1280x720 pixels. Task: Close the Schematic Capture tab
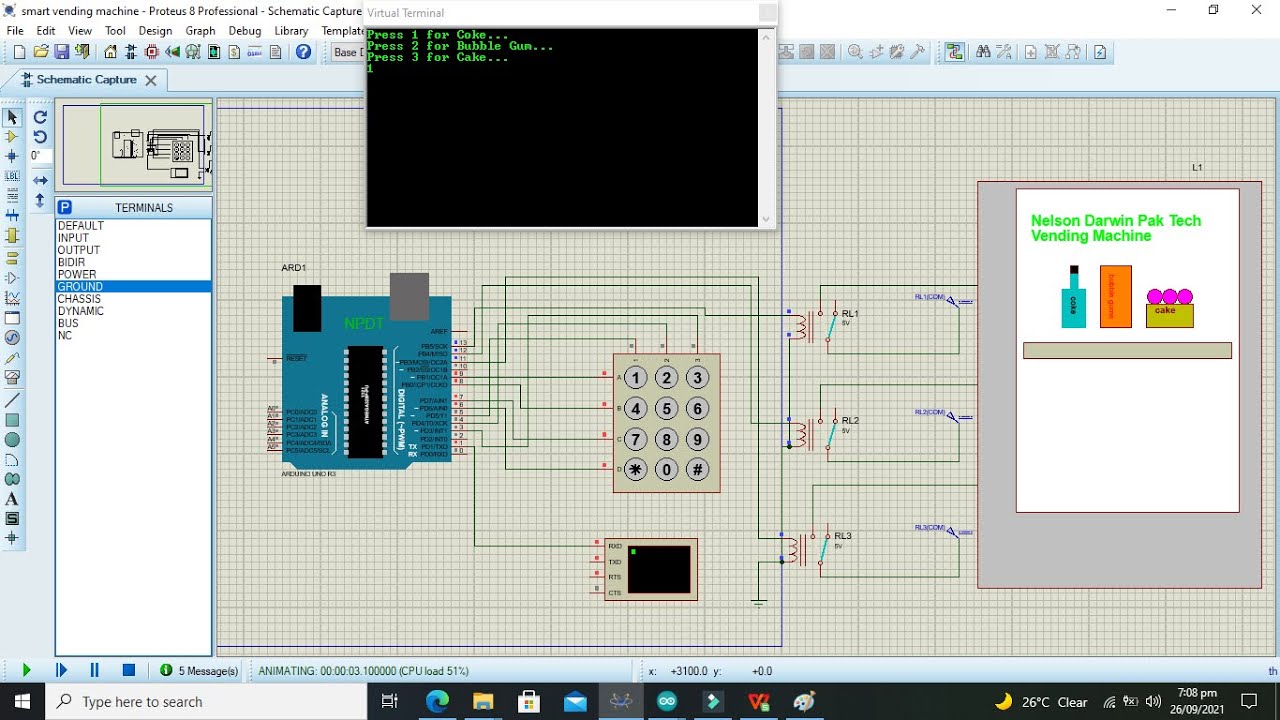151,80
